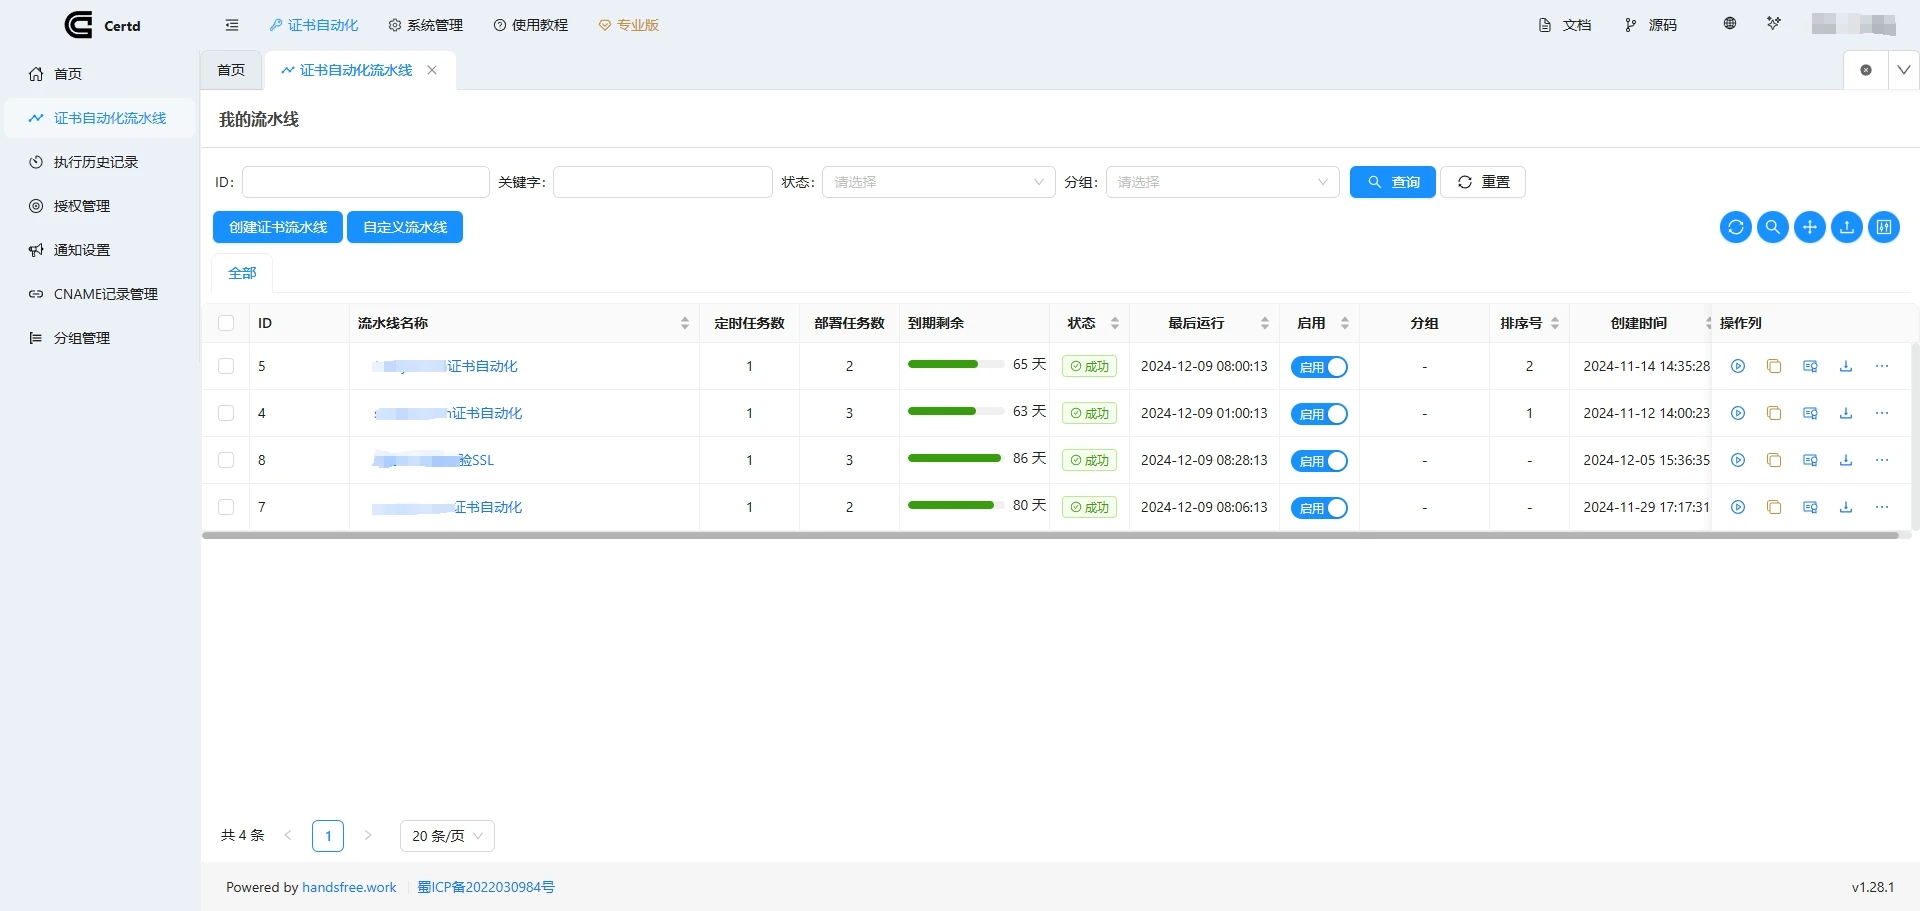This screenshot has width=1920, height=911.
Task: Open the 20 条/页 page size dropdown
Action: [447, 836]
